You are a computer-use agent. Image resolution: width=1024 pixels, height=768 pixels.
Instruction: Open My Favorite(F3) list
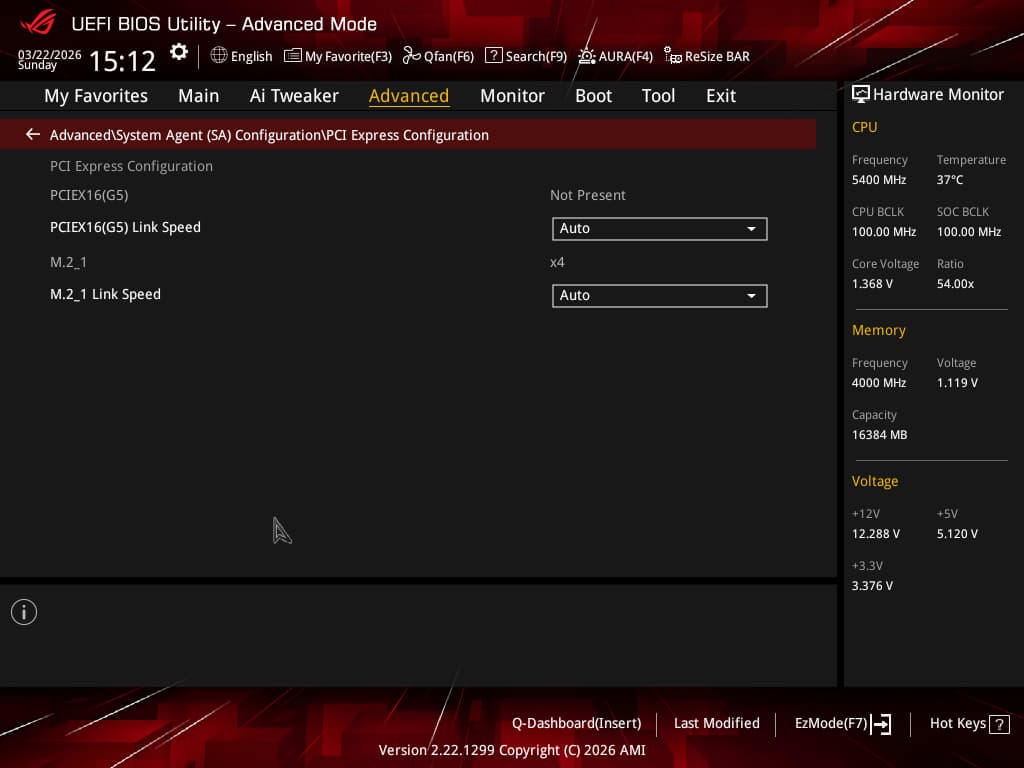point(338,56)
